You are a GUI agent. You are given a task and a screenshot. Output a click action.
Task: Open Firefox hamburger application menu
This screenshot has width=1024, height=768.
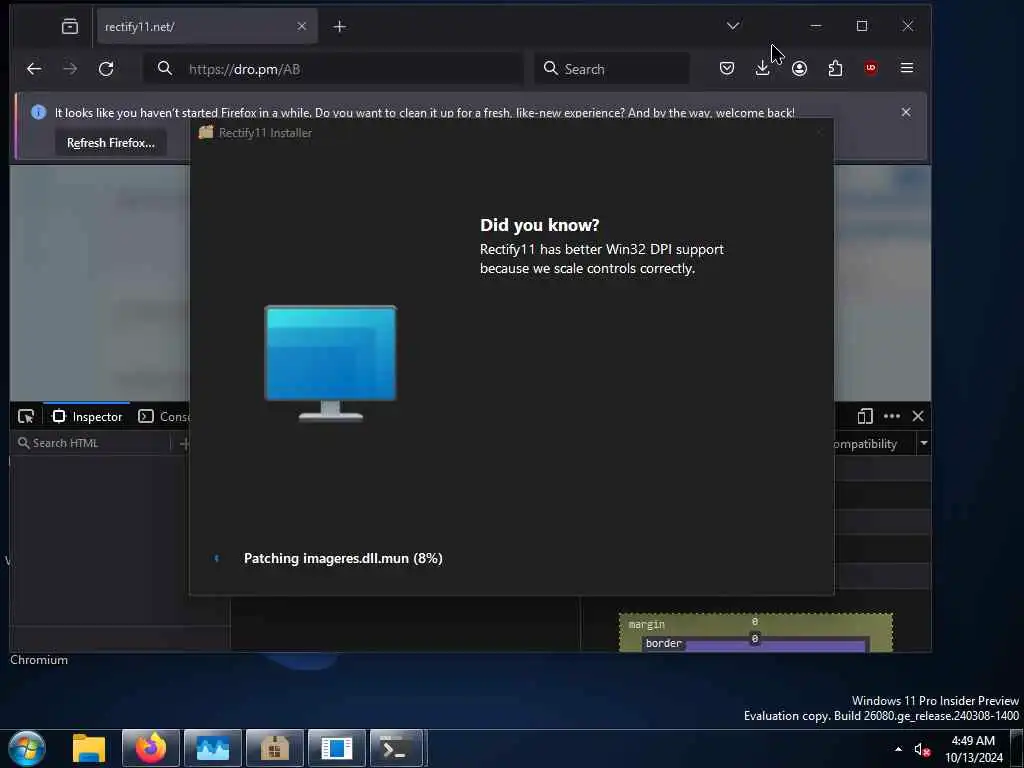(906, 68)
